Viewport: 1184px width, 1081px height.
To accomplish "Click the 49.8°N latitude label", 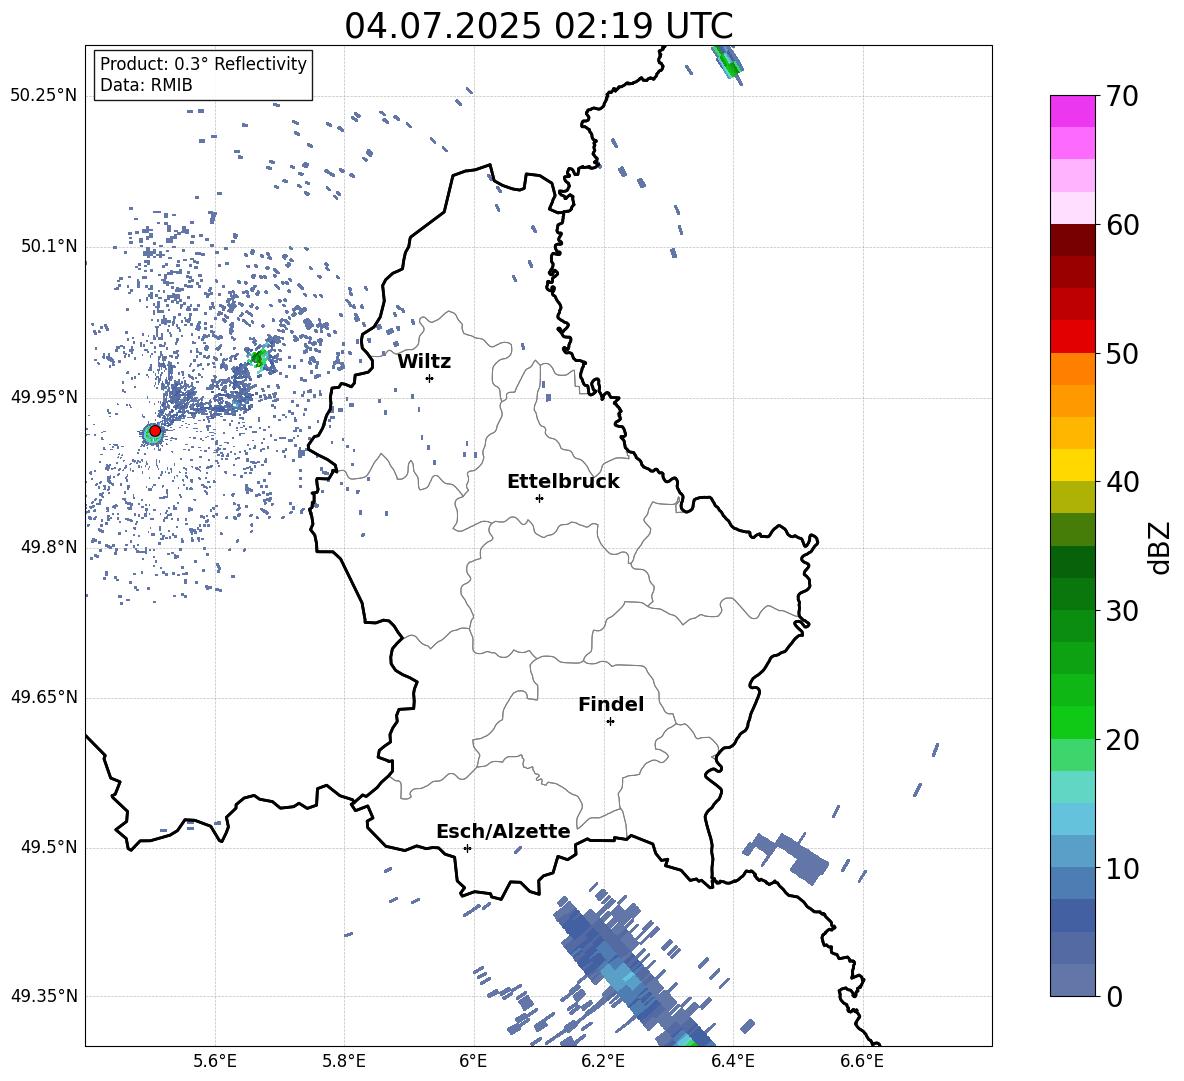I will click(48, 547).
